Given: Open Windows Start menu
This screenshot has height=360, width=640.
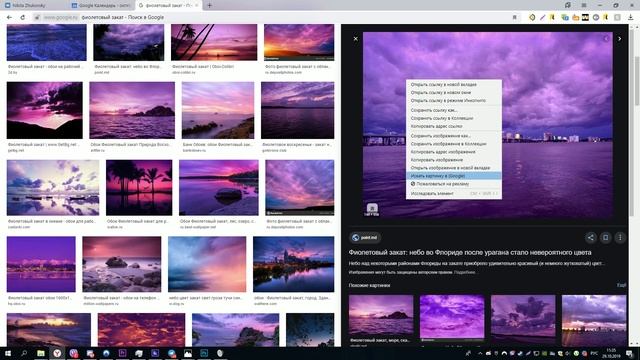Looking at the screenshot, I should point(8,353).
